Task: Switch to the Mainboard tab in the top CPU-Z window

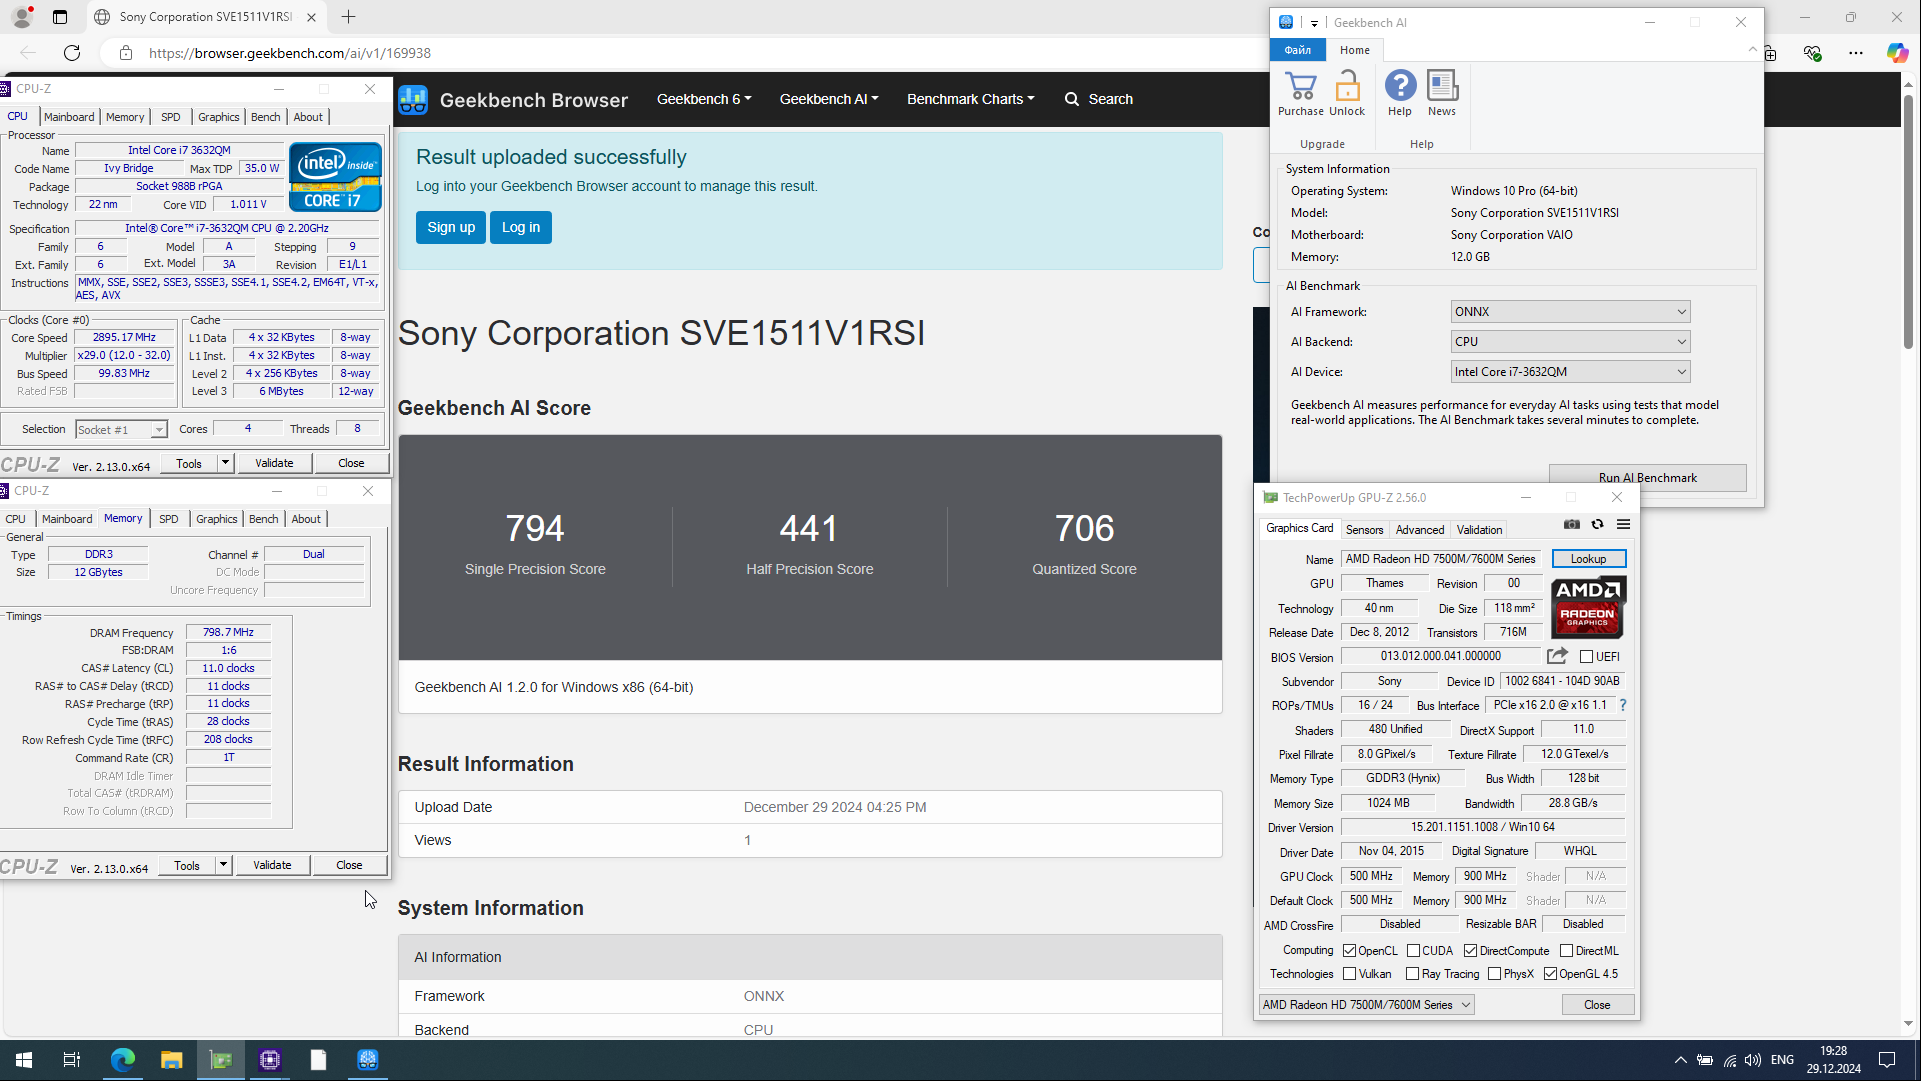Action: 69,117
